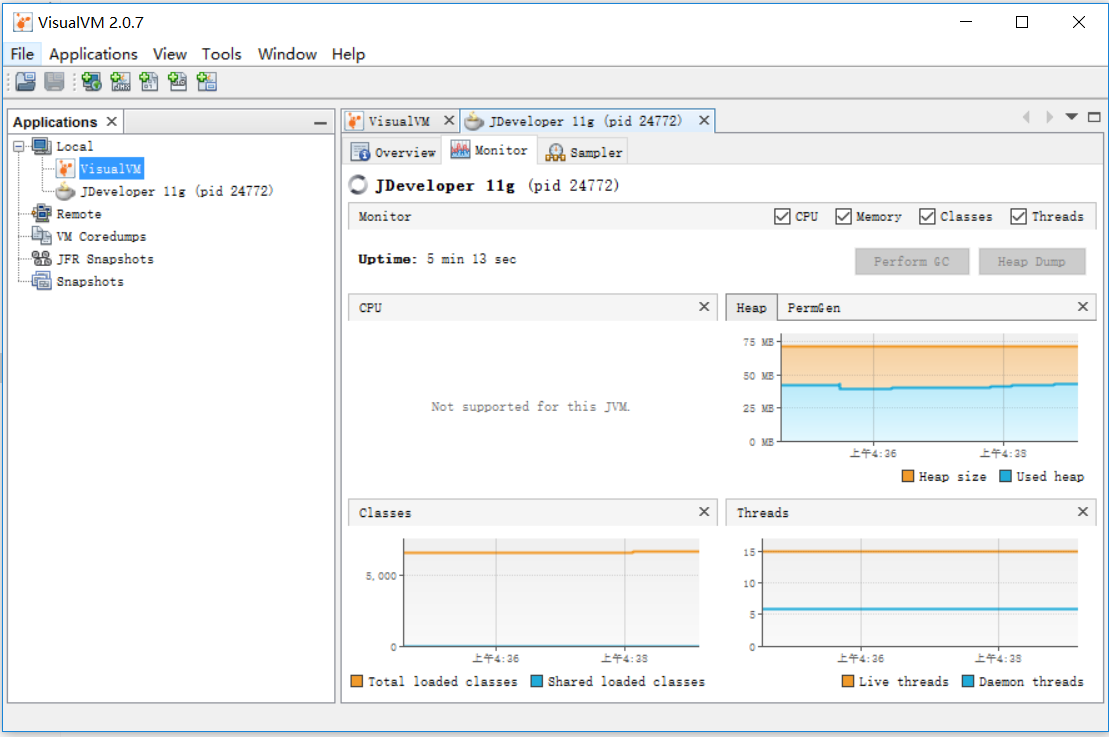Click the Perform GC button
This screenshot has width=1109, height=737.
(912, 262)
